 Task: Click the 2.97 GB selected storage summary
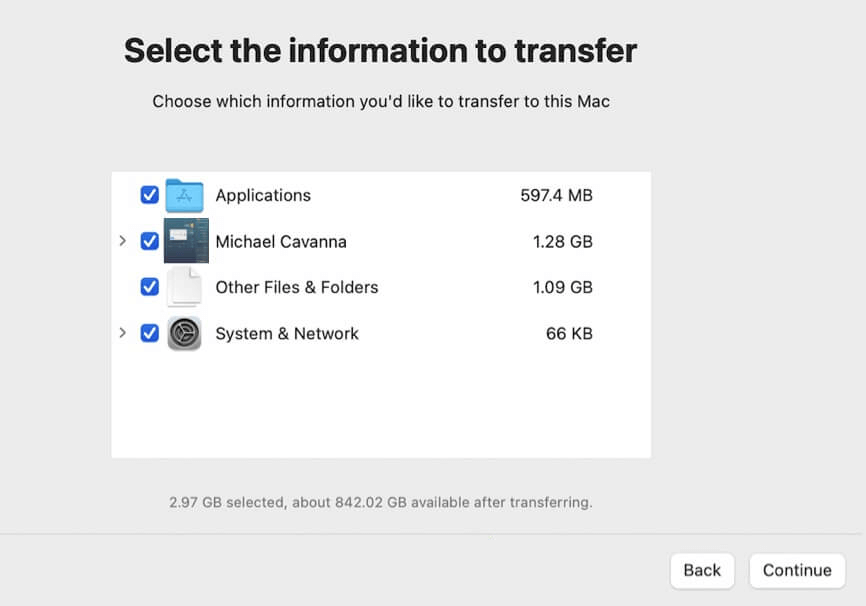(381, 501)
